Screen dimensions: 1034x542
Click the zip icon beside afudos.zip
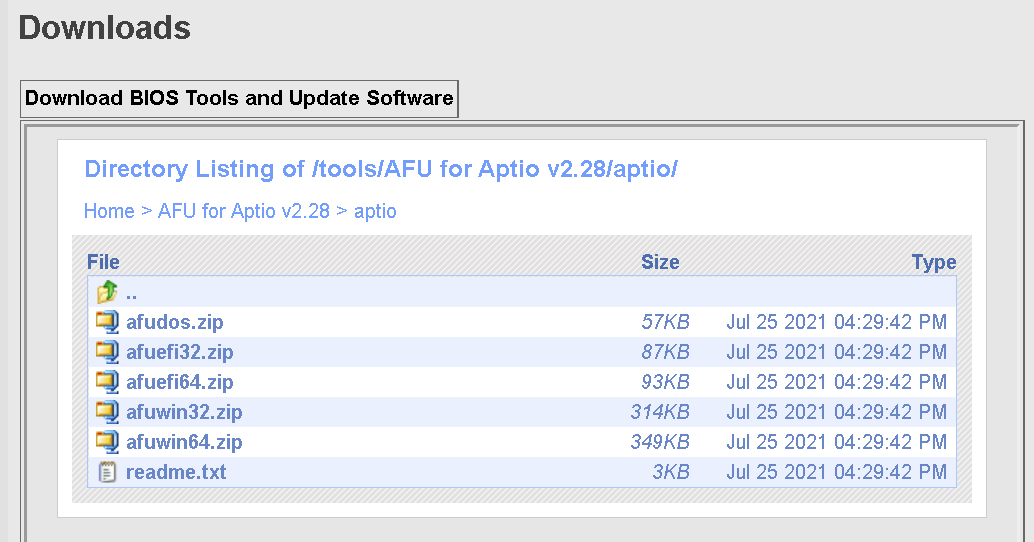point(107,322)
